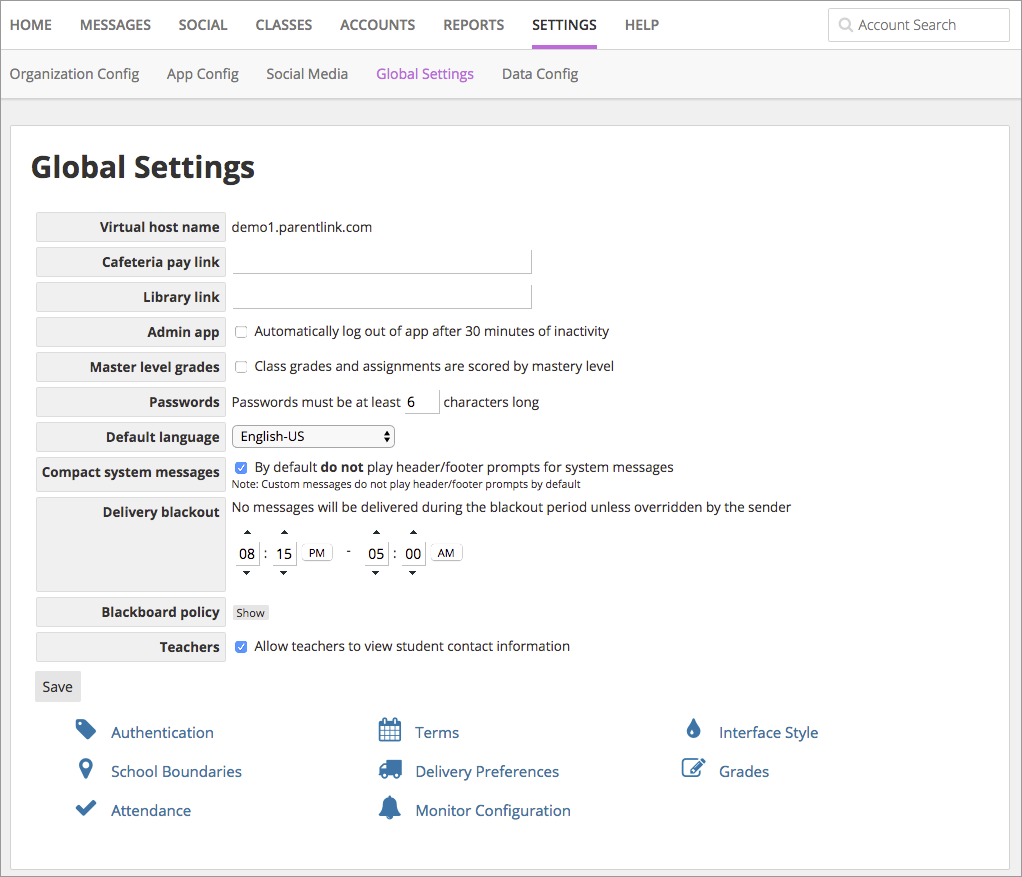Increase blackout end hour 05
Screen dimensions: 1022x877
pyautogui.click(x=376, y=532)
